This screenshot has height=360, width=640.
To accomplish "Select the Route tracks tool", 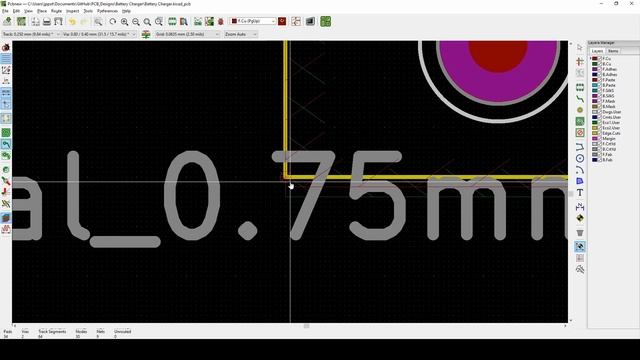I will click(580, 99).
